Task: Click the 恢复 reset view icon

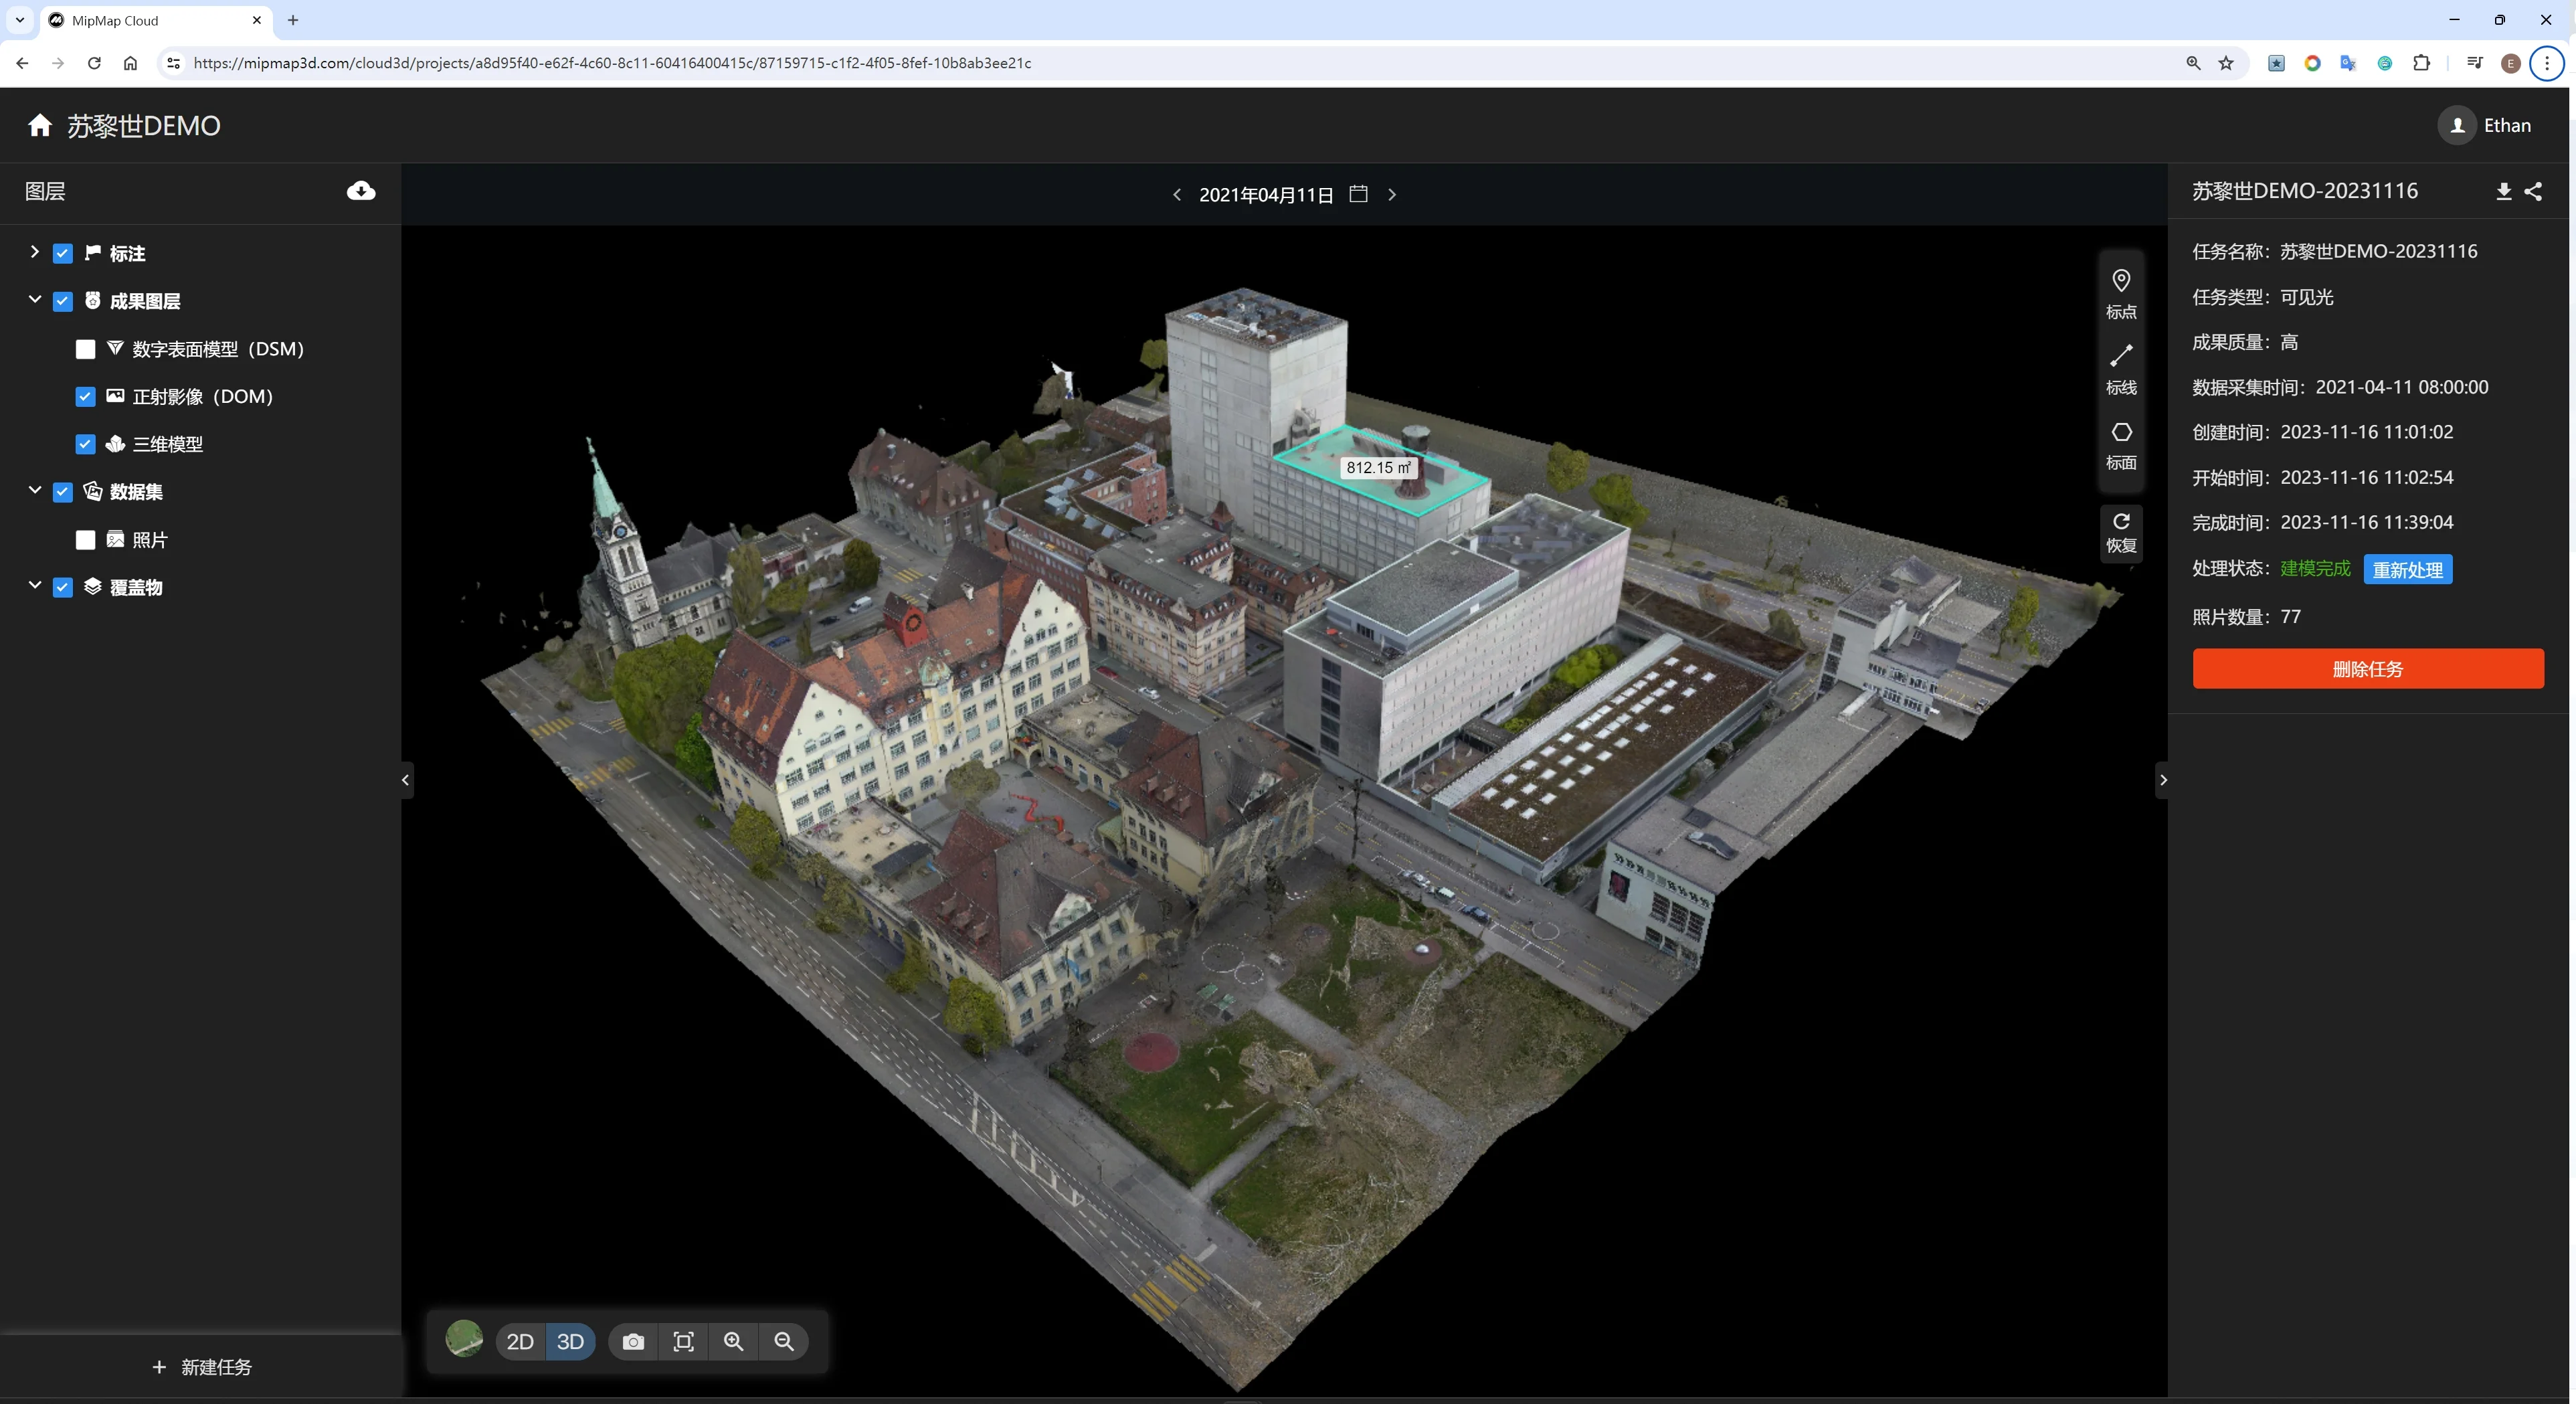Action: [2120, 531]
